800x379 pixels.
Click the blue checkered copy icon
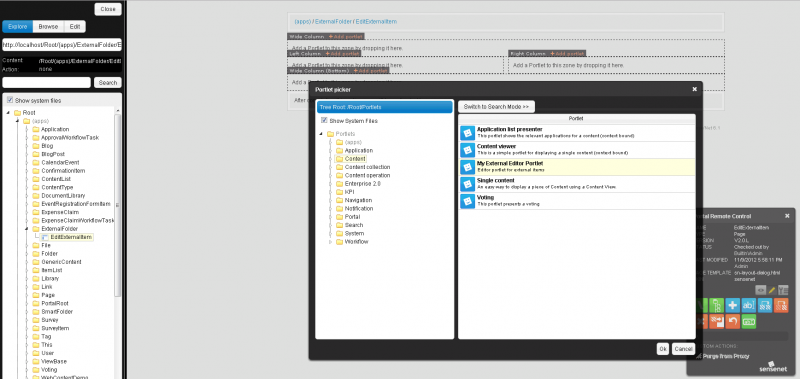point(765,306)
